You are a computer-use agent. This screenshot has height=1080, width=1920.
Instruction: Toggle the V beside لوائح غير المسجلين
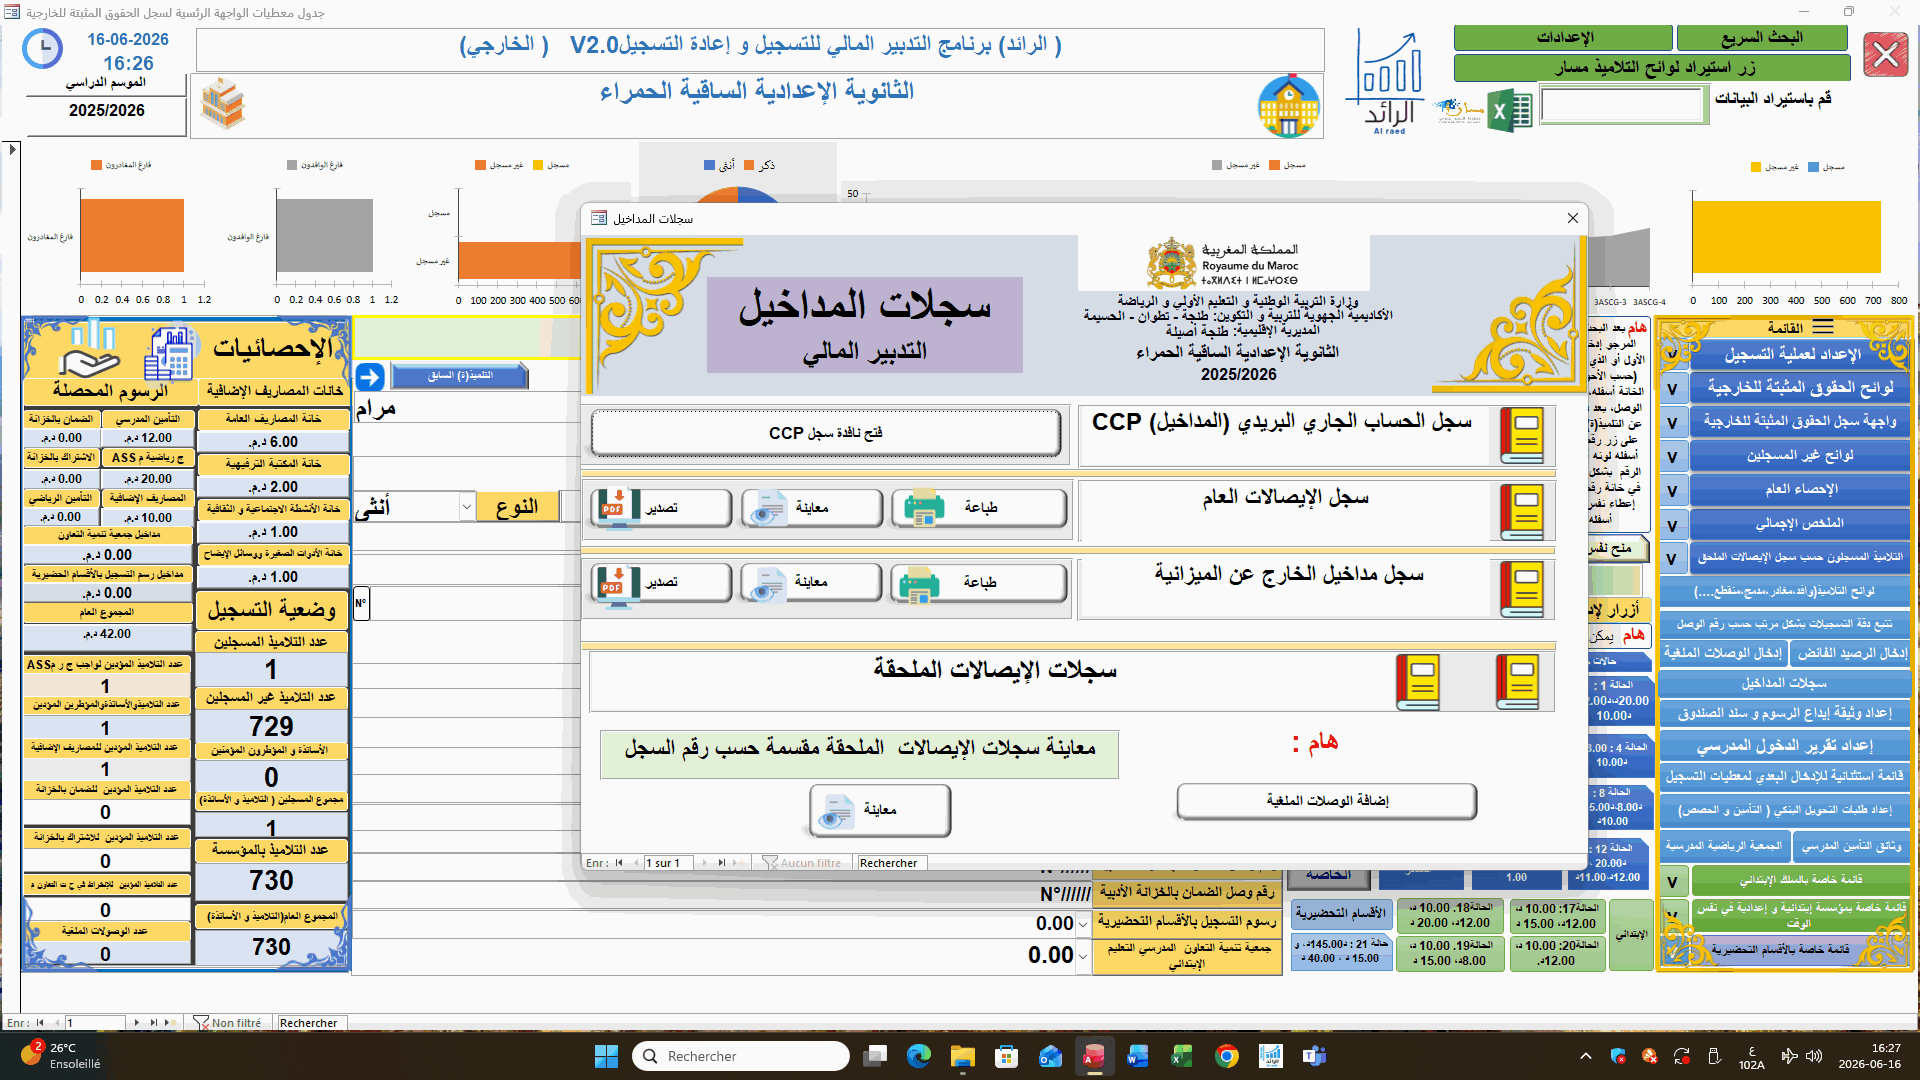point(1672,457)
